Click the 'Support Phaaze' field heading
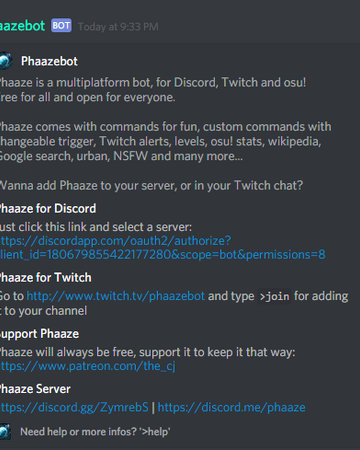 click(39, 334)
